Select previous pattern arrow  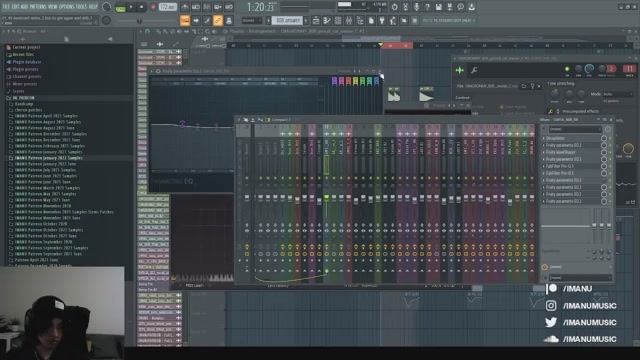268,20
